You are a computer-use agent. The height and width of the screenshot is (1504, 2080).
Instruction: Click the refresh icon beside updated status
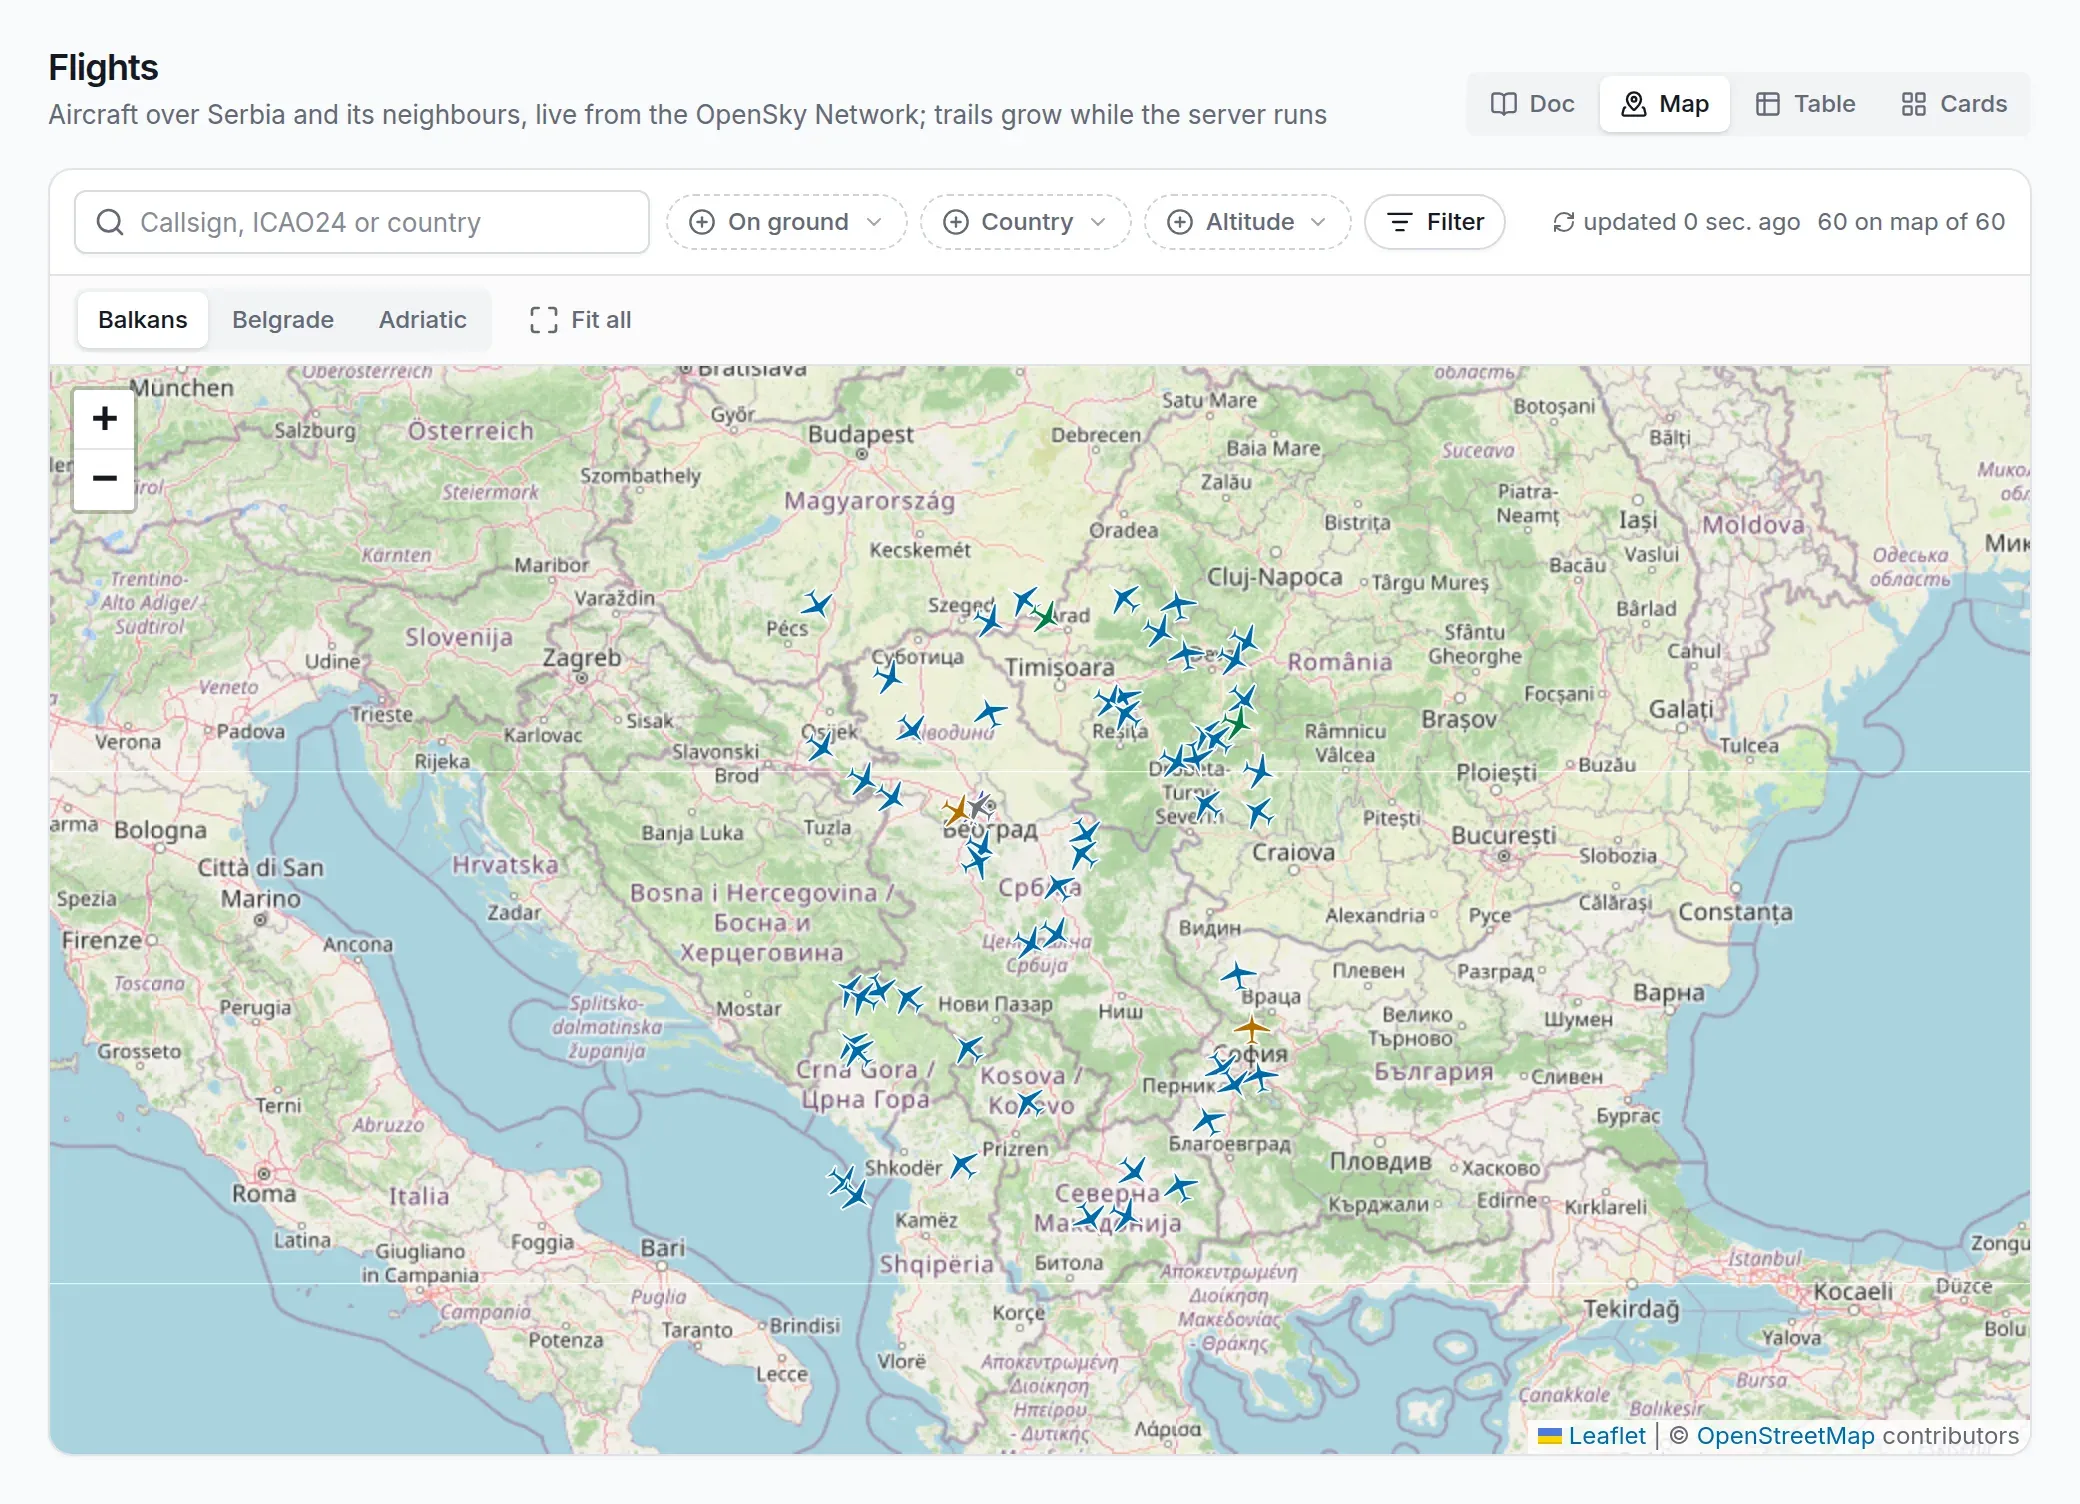1564,222
